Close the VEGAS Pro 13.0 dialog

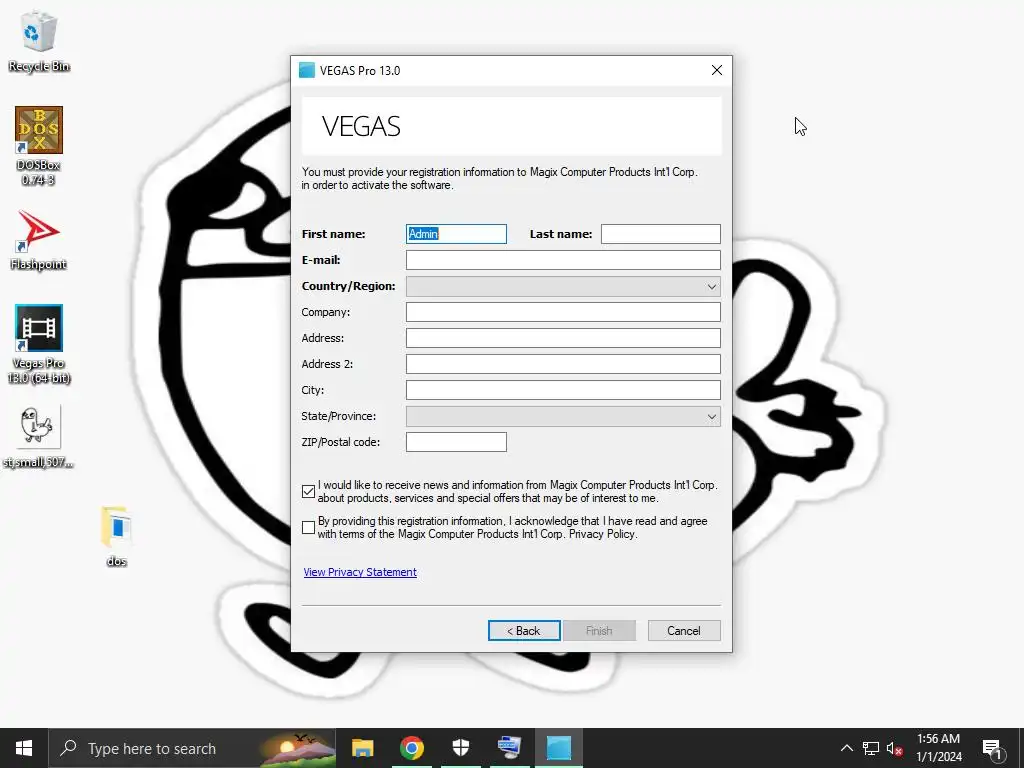click(716, 70)
